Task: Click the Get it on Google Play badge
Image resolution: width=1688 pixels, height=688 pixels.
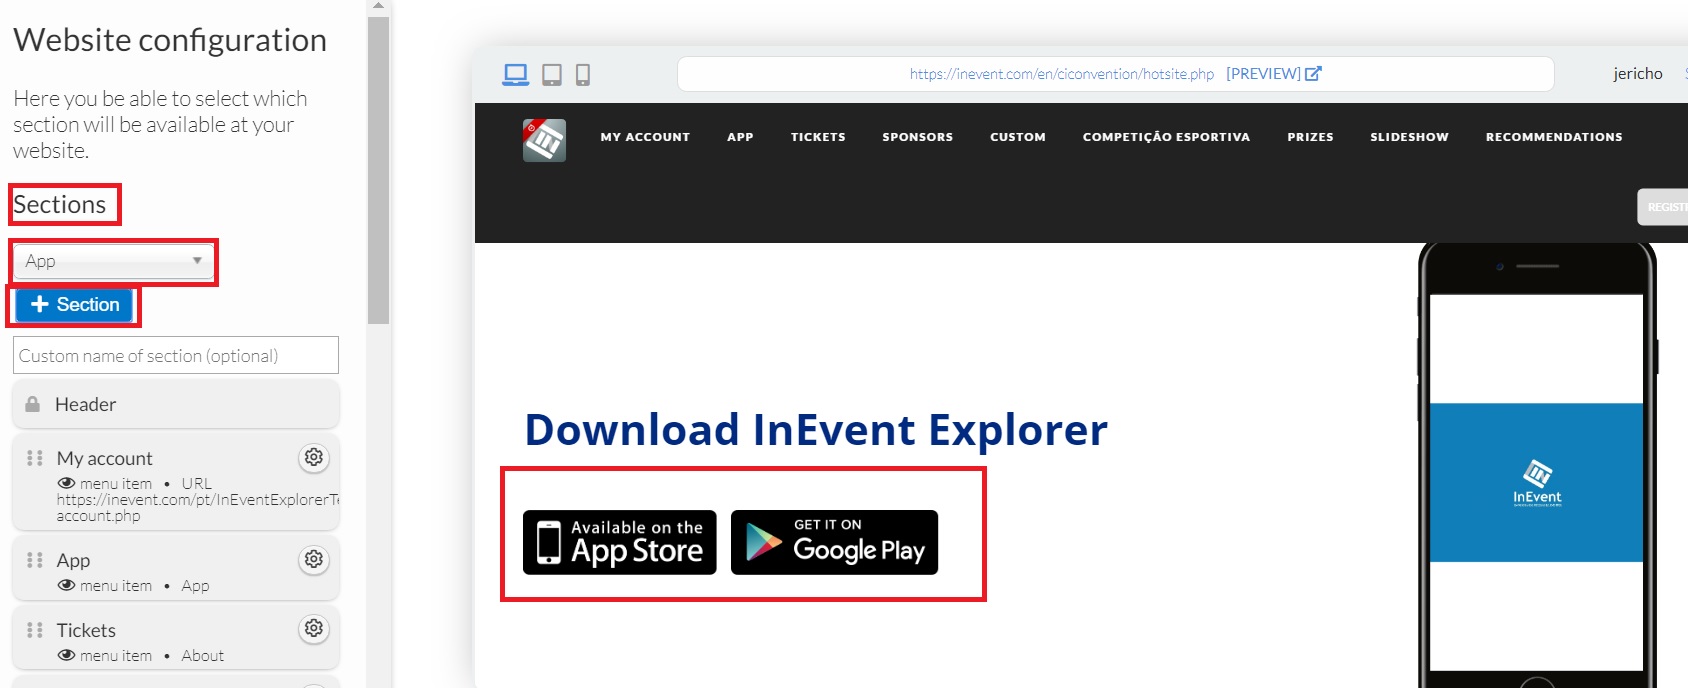Action: click(x=834, y=543)
